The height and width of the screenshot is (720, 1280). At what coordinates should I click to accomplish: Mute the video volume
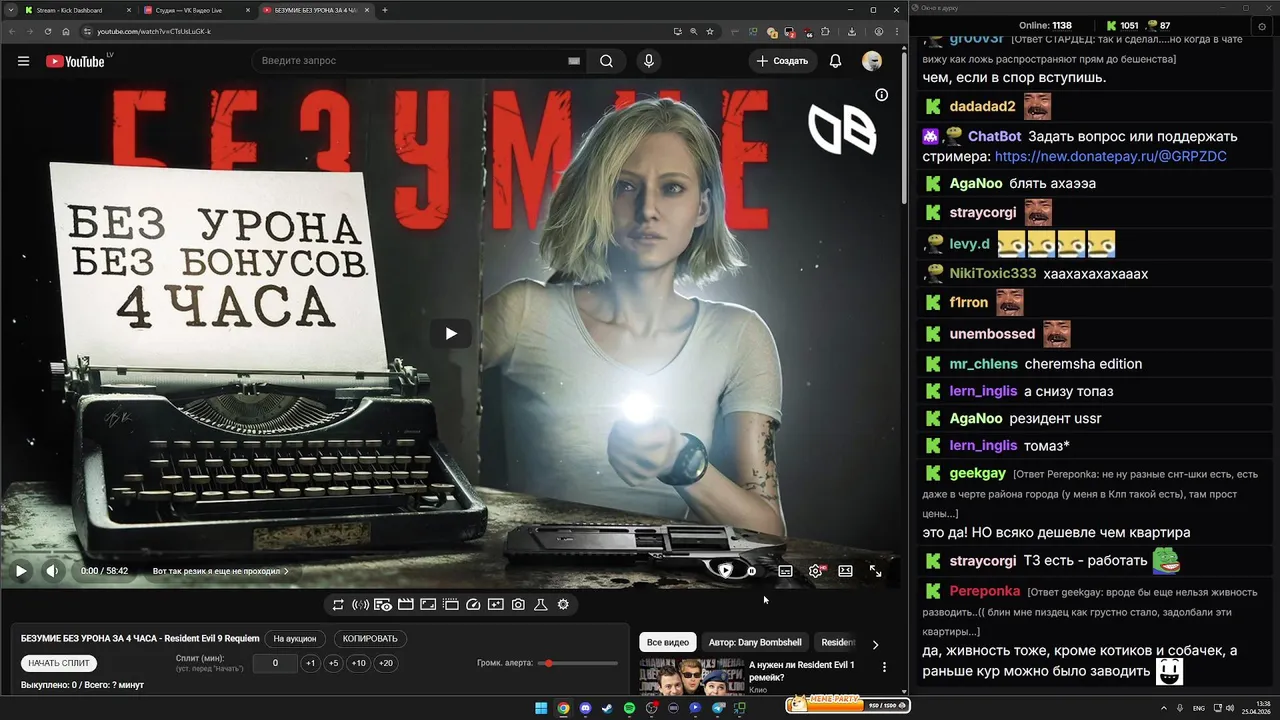(52, 571)
